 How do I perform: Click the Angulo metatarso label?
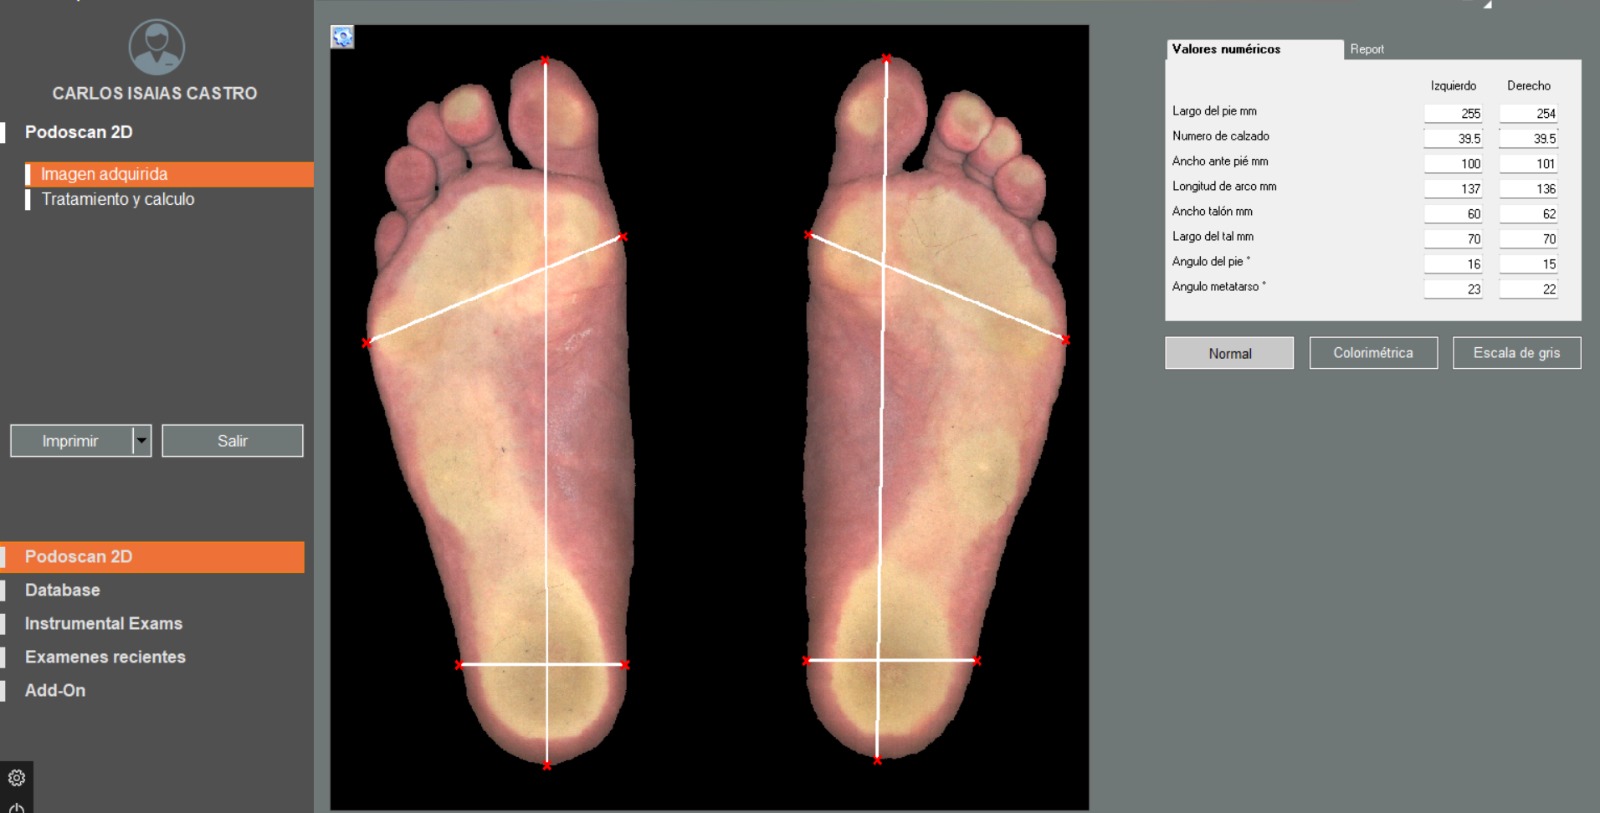pyautogui.click(x=1218, y=286)
